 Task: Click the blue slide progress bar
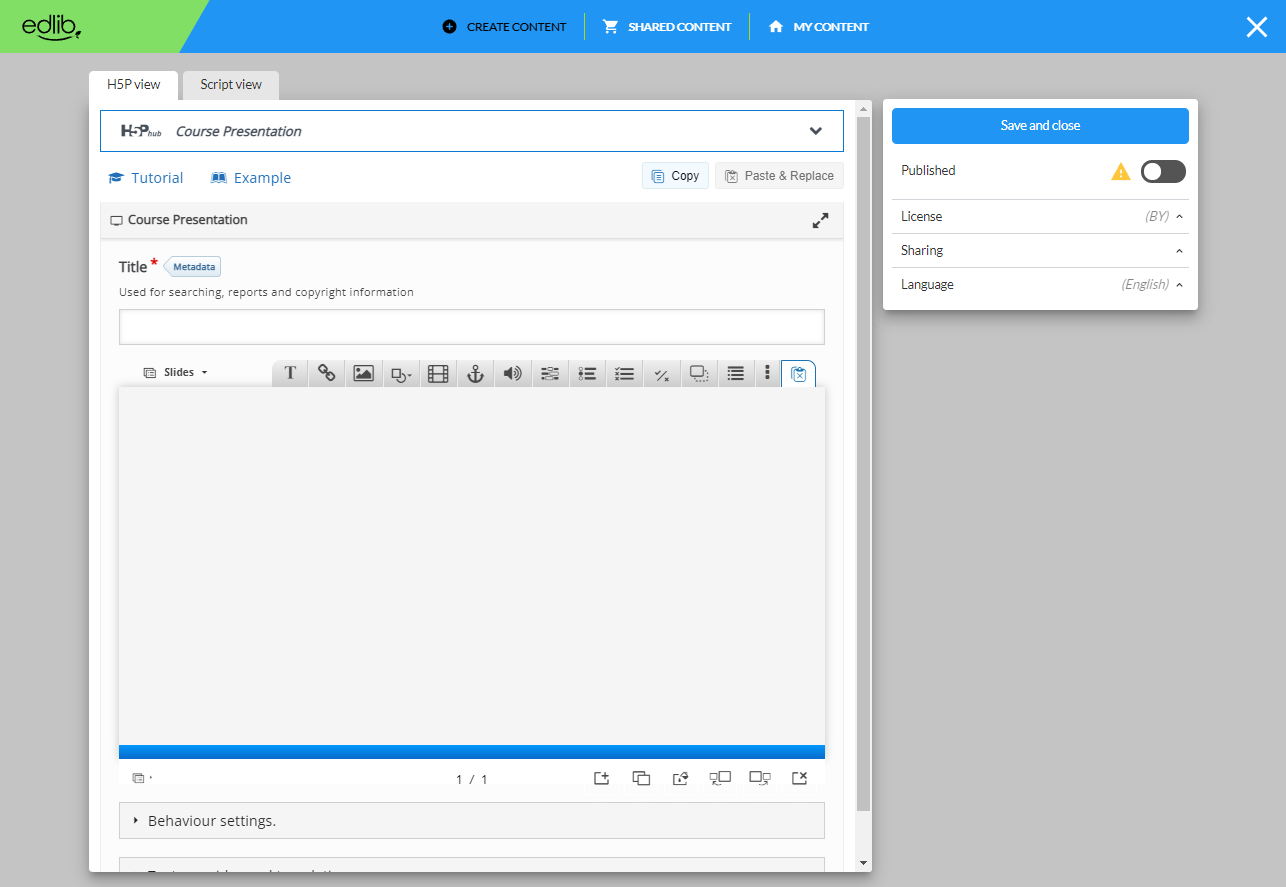click(x=472, y=752)
